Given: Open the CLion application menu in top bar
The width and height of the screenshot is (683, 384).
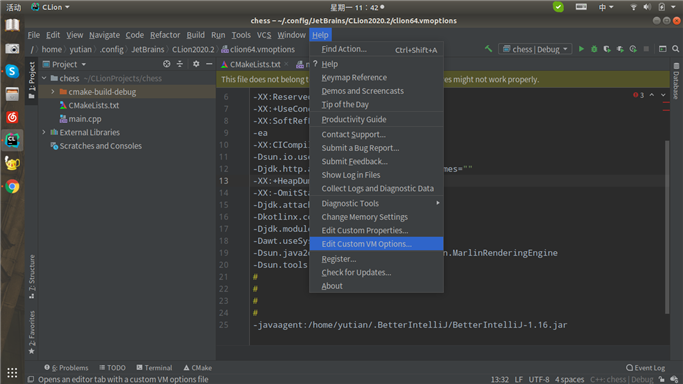Looking at the screenshot, I should tap(51, 7).
